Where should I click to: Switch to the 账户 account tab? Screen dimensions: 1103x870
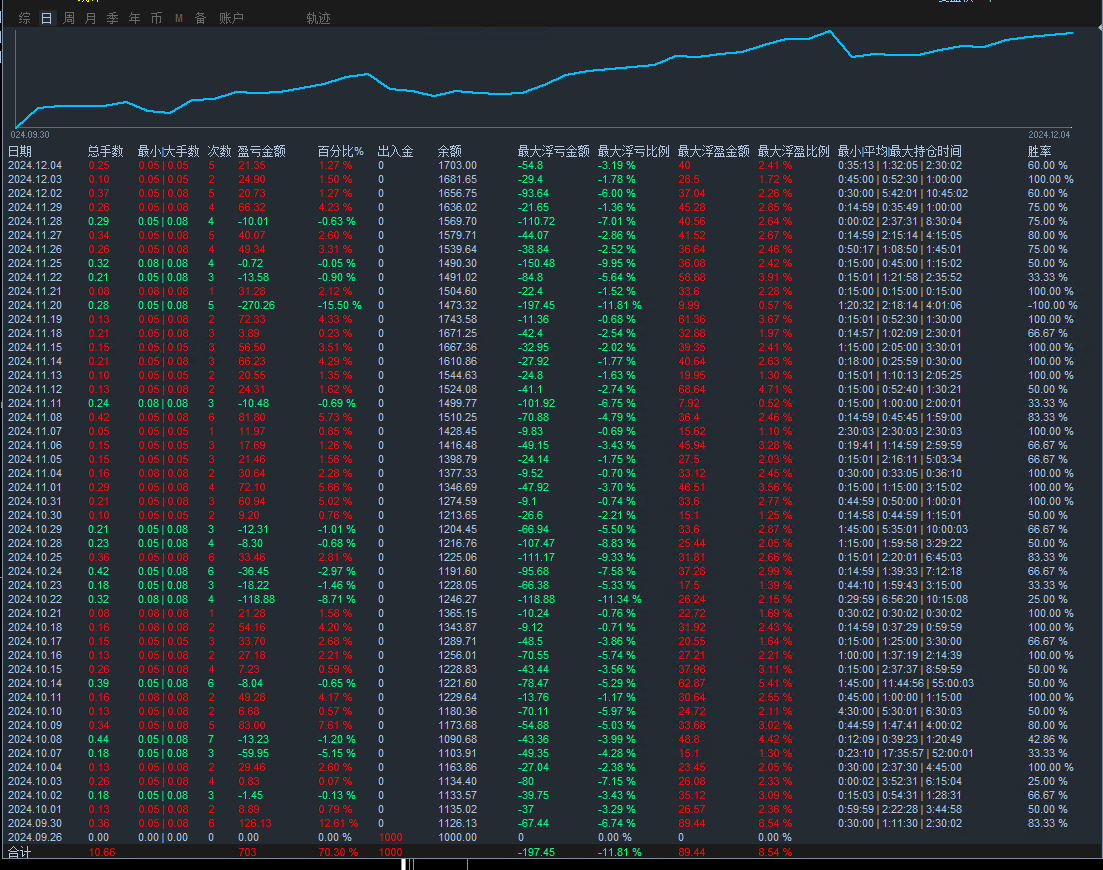pos(231,18)
